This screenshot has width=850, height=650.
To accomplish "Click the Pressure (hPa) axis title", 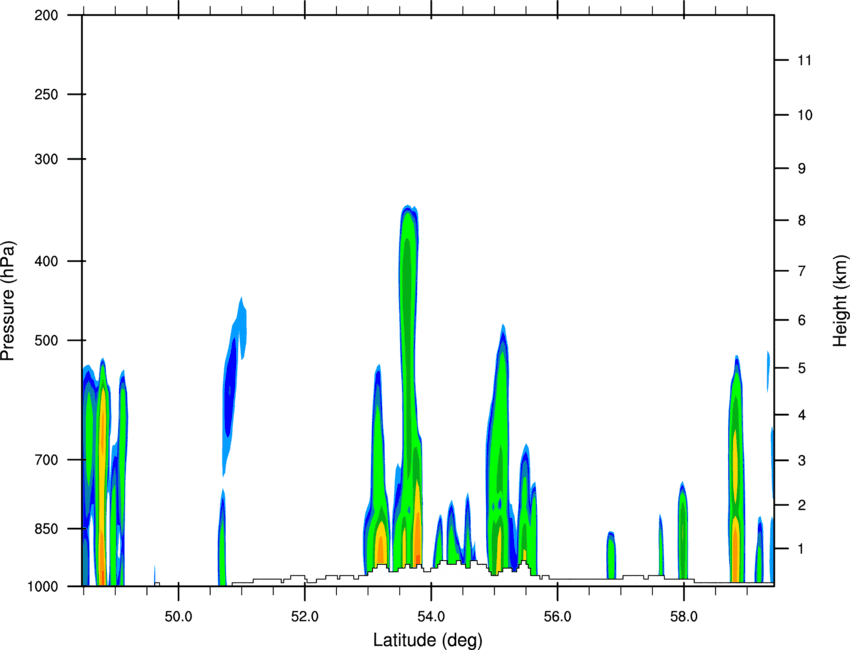I will [8, 301].
